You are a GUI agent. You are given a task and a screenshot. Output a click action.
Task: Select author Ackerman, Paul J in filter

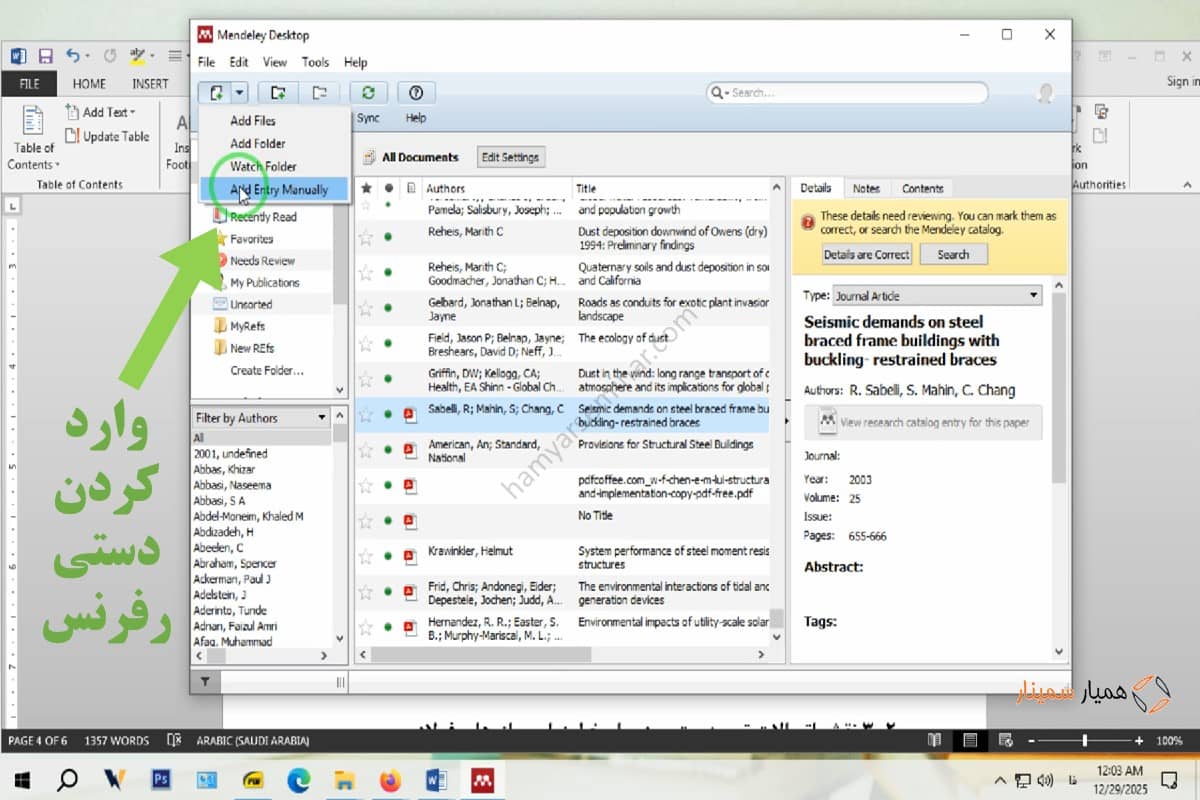pos(231,579)
